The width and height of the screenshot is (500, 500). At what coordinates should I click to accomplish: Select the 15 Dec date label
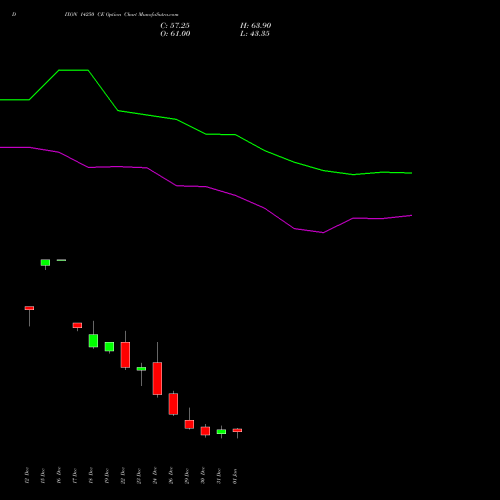pos(43,476)
